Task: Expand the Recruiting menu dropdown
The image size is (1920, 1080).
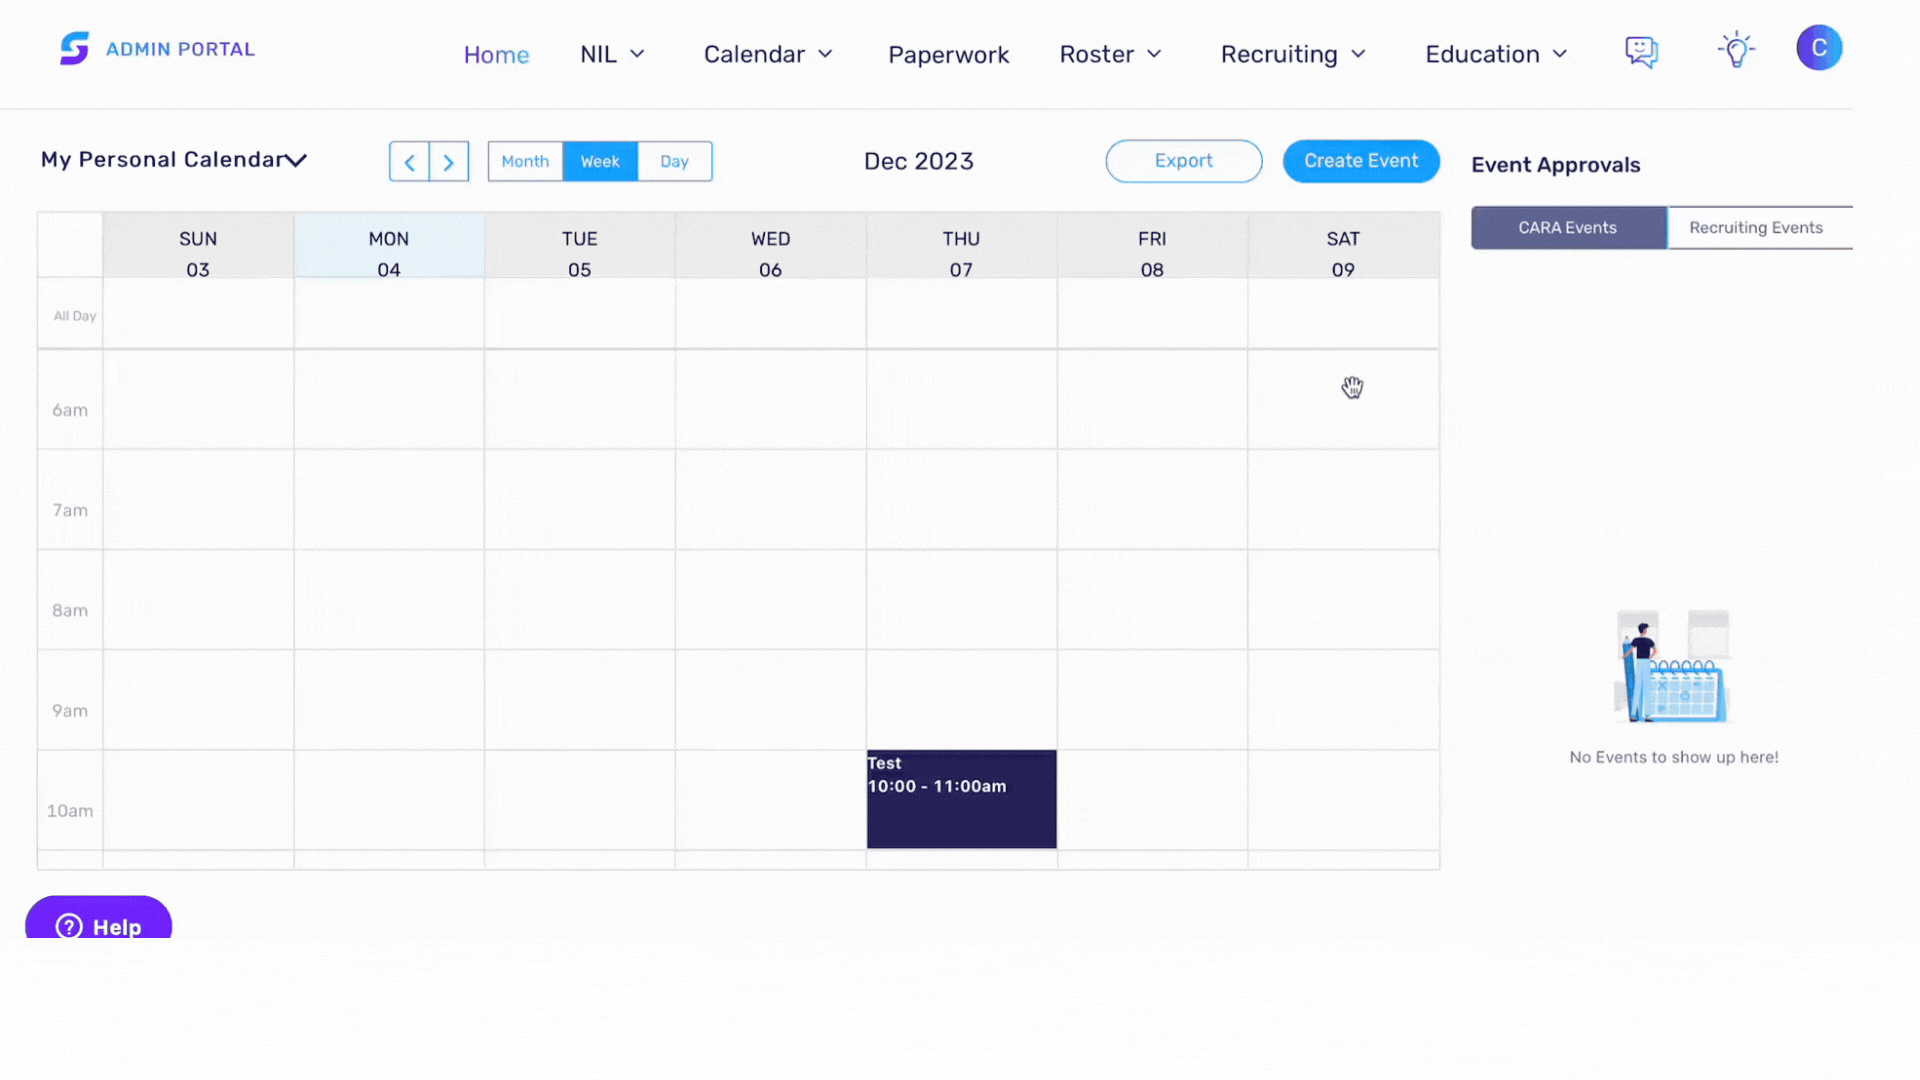Action: pyautogui.click(x=1293, y=54)
